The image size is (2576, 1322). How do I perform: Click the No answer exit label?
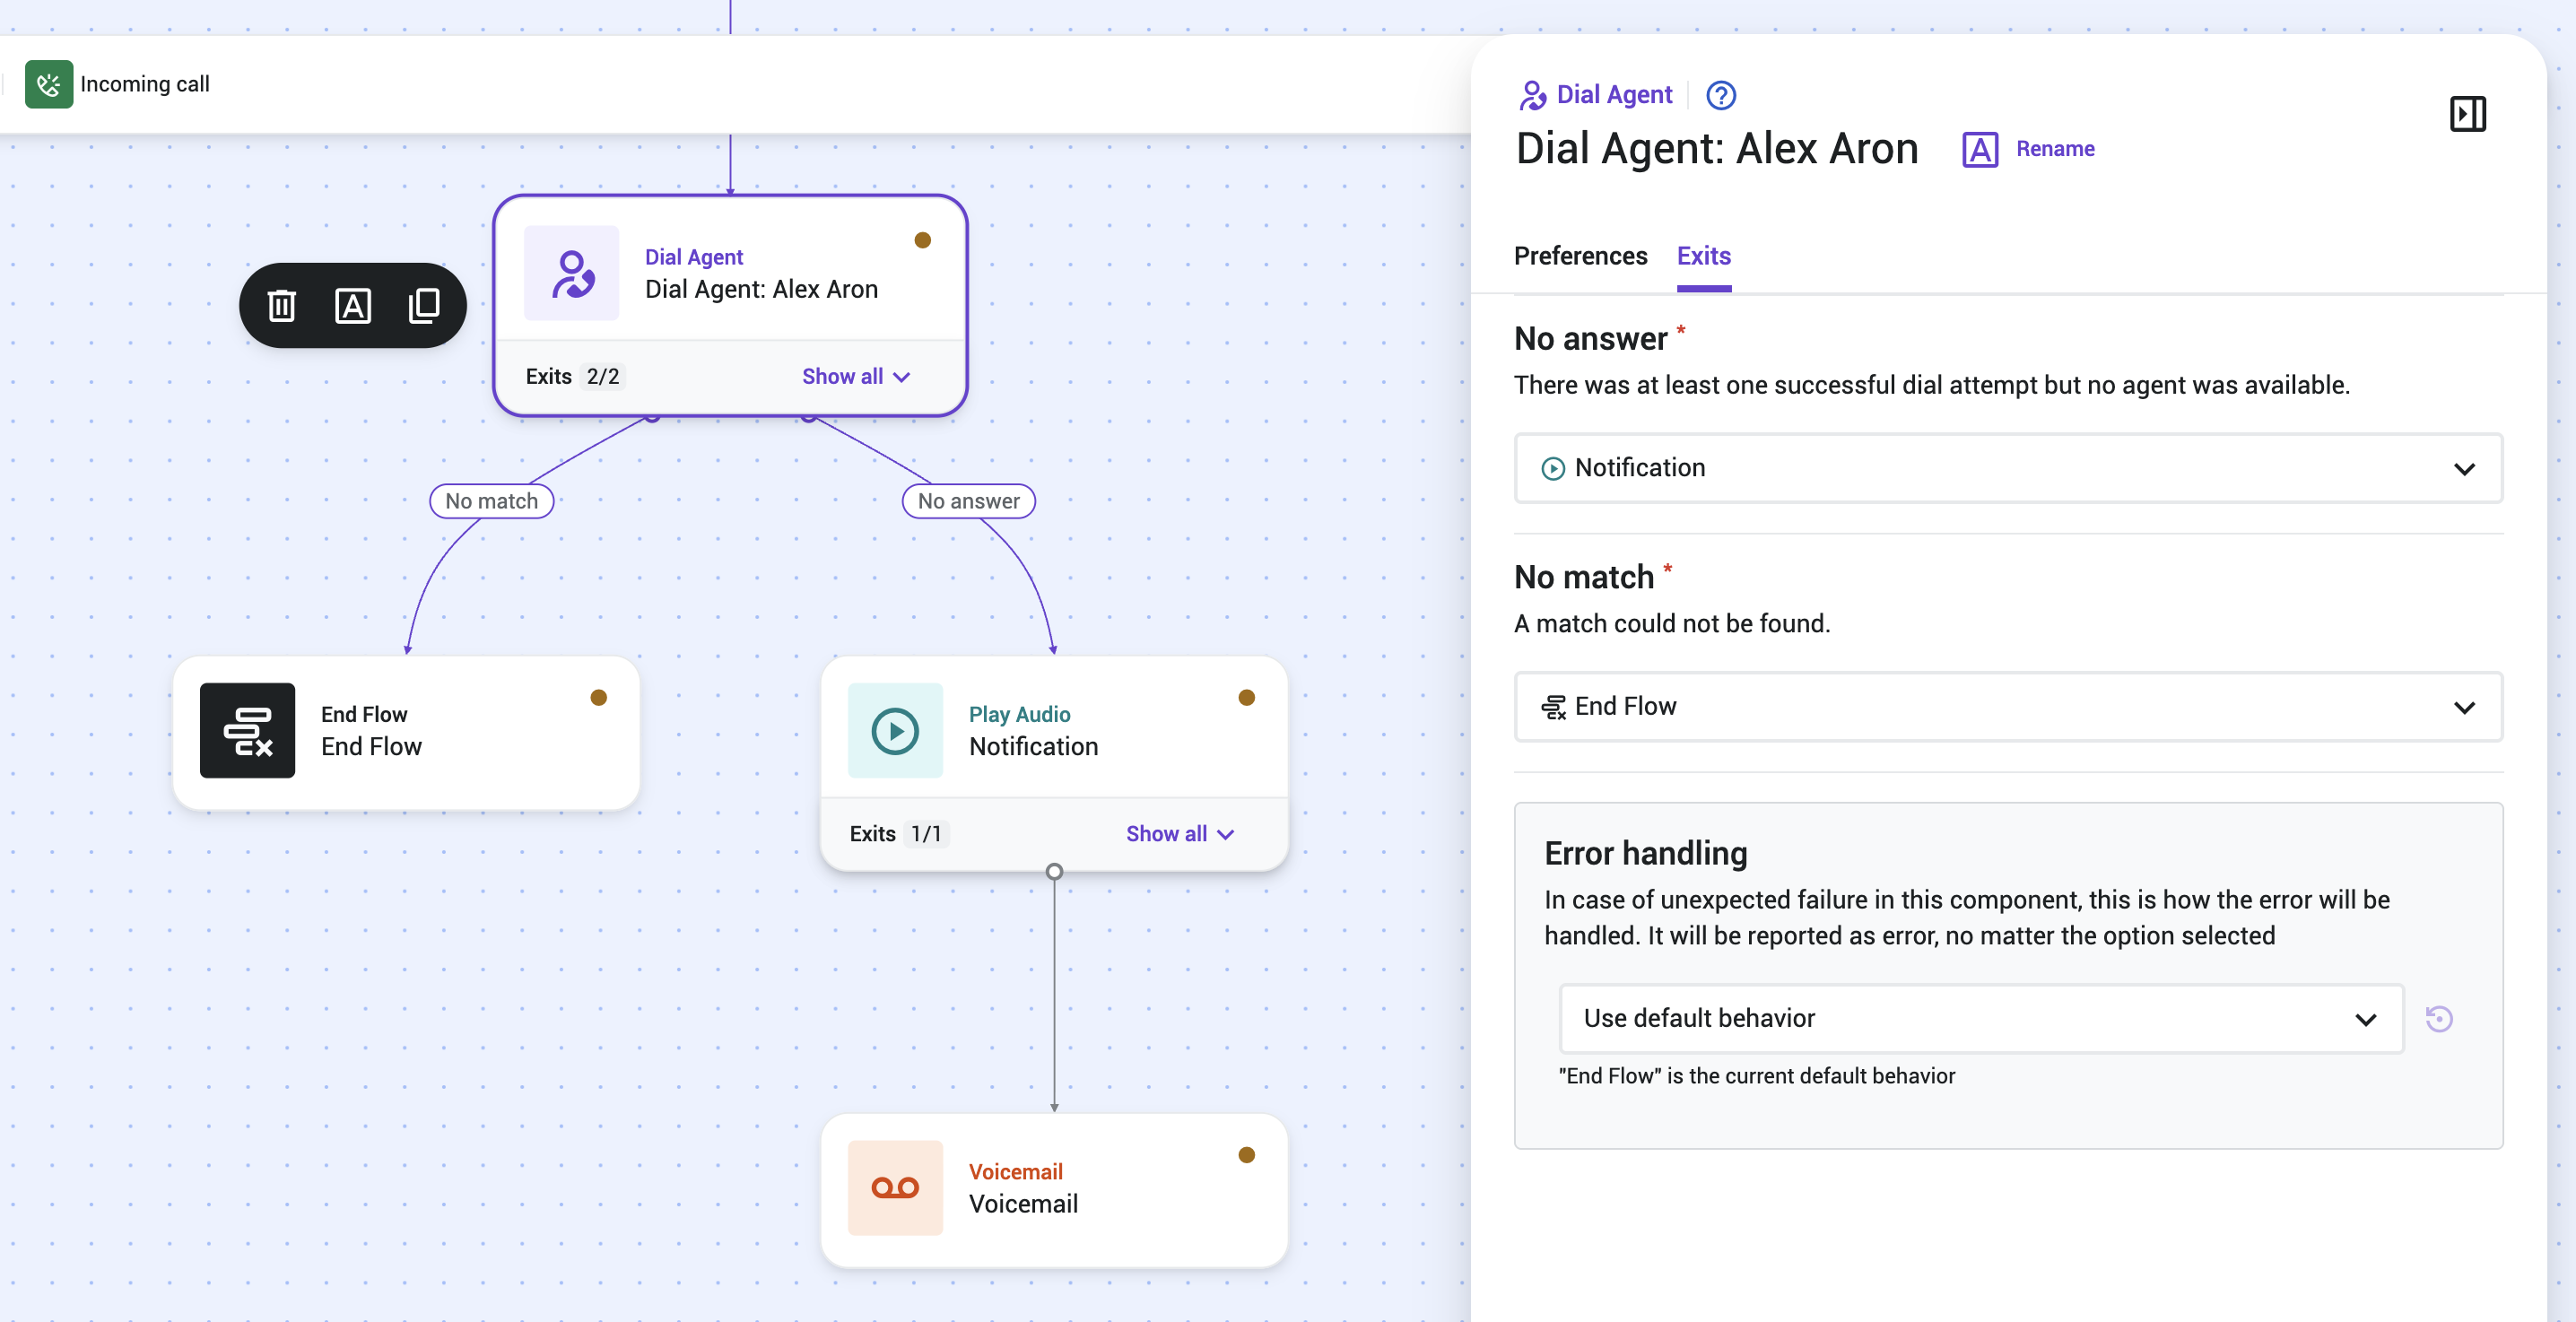pyautogui.click(x=968, y=501)
